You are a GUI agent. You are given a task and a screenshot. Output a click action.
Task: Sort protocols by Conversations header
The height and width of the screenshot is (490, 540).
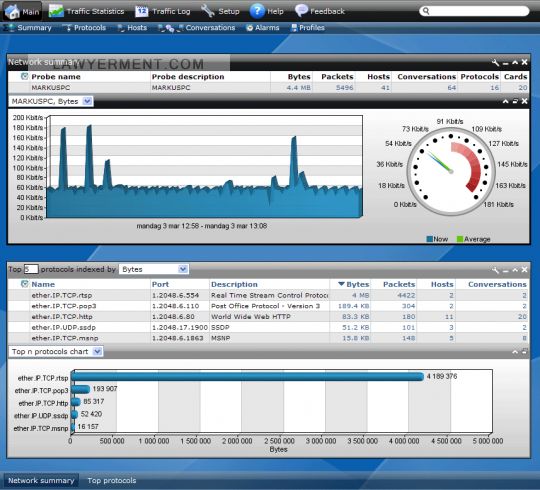(497, 284)
